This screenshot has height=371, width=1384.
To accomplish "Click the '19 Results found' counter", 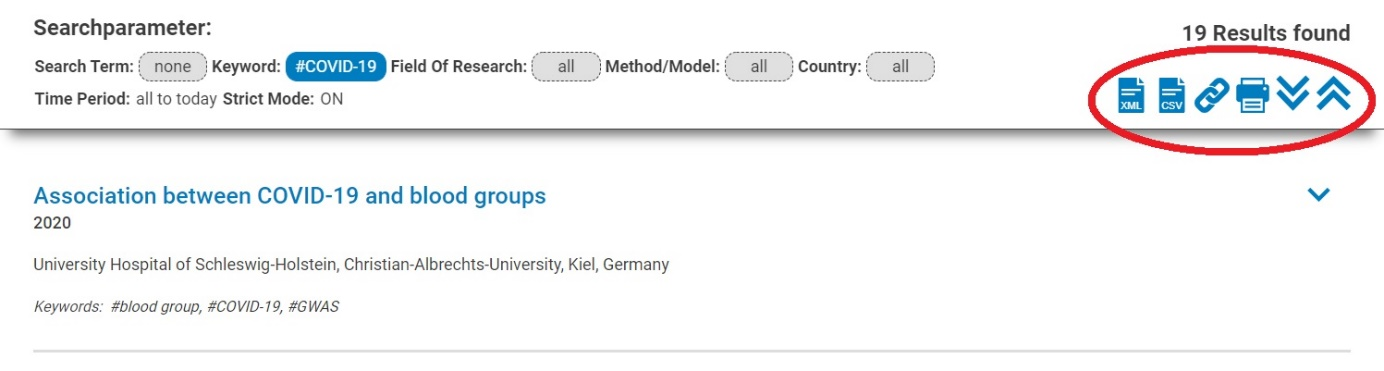I will [x=1266, y=33].
